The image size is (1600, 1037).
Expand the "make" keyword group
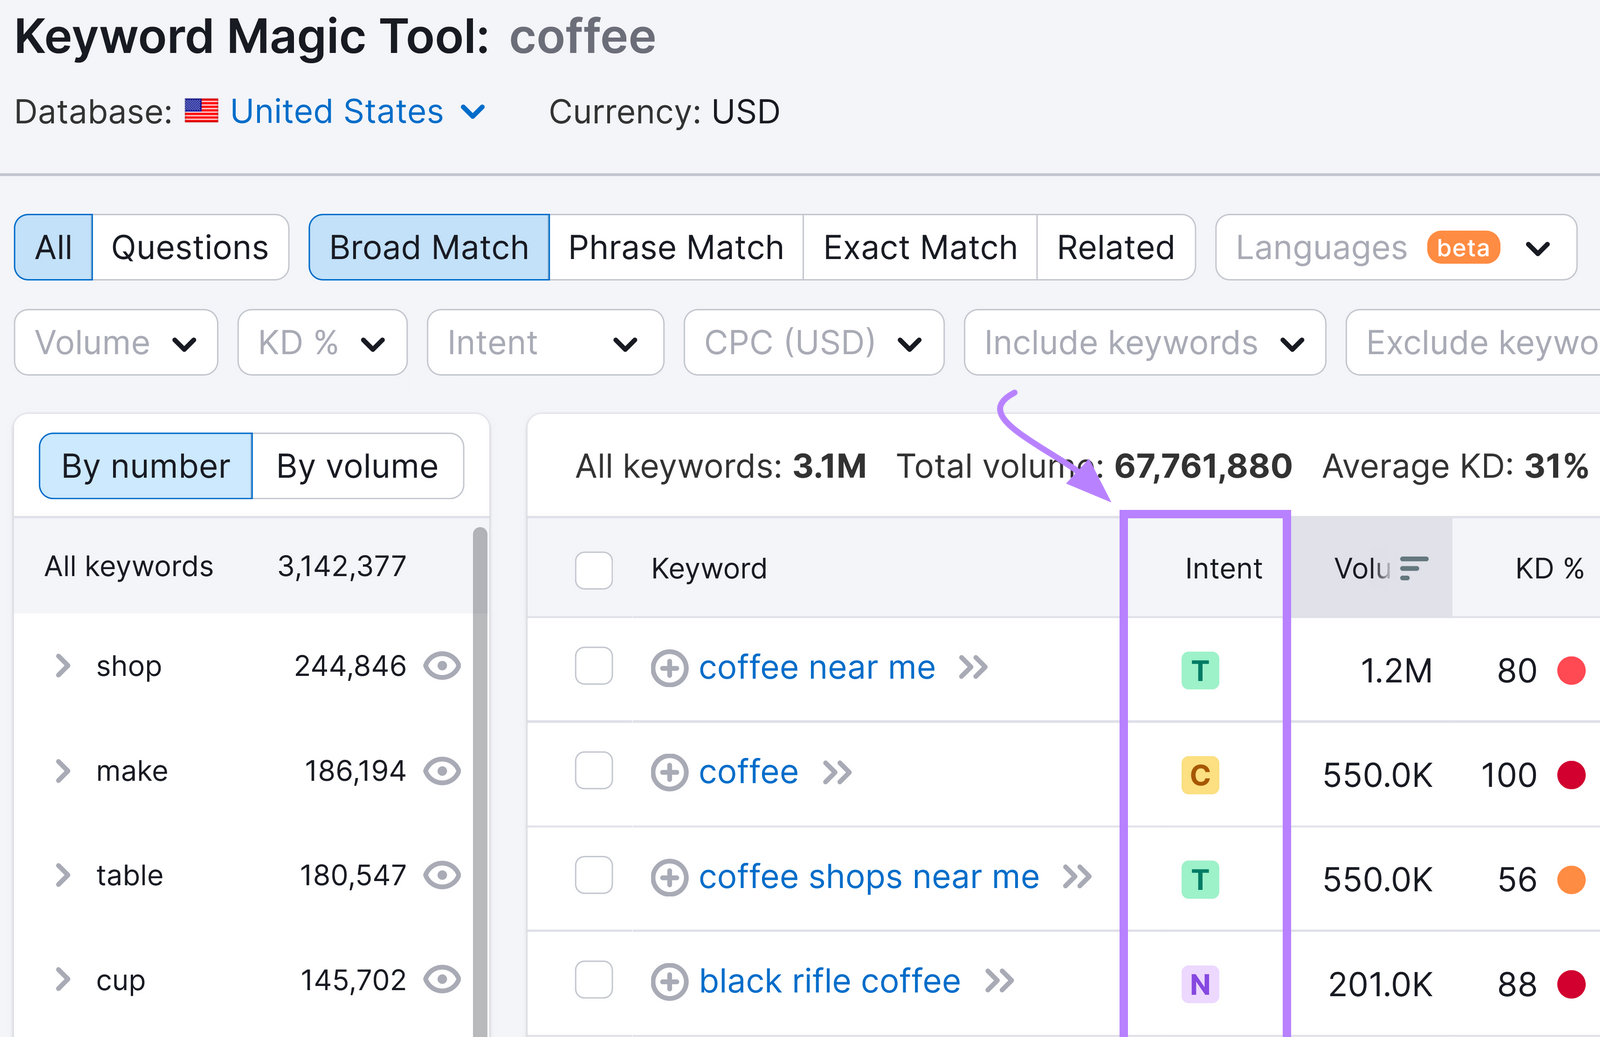pyautogui.click(x=62, y=771)
